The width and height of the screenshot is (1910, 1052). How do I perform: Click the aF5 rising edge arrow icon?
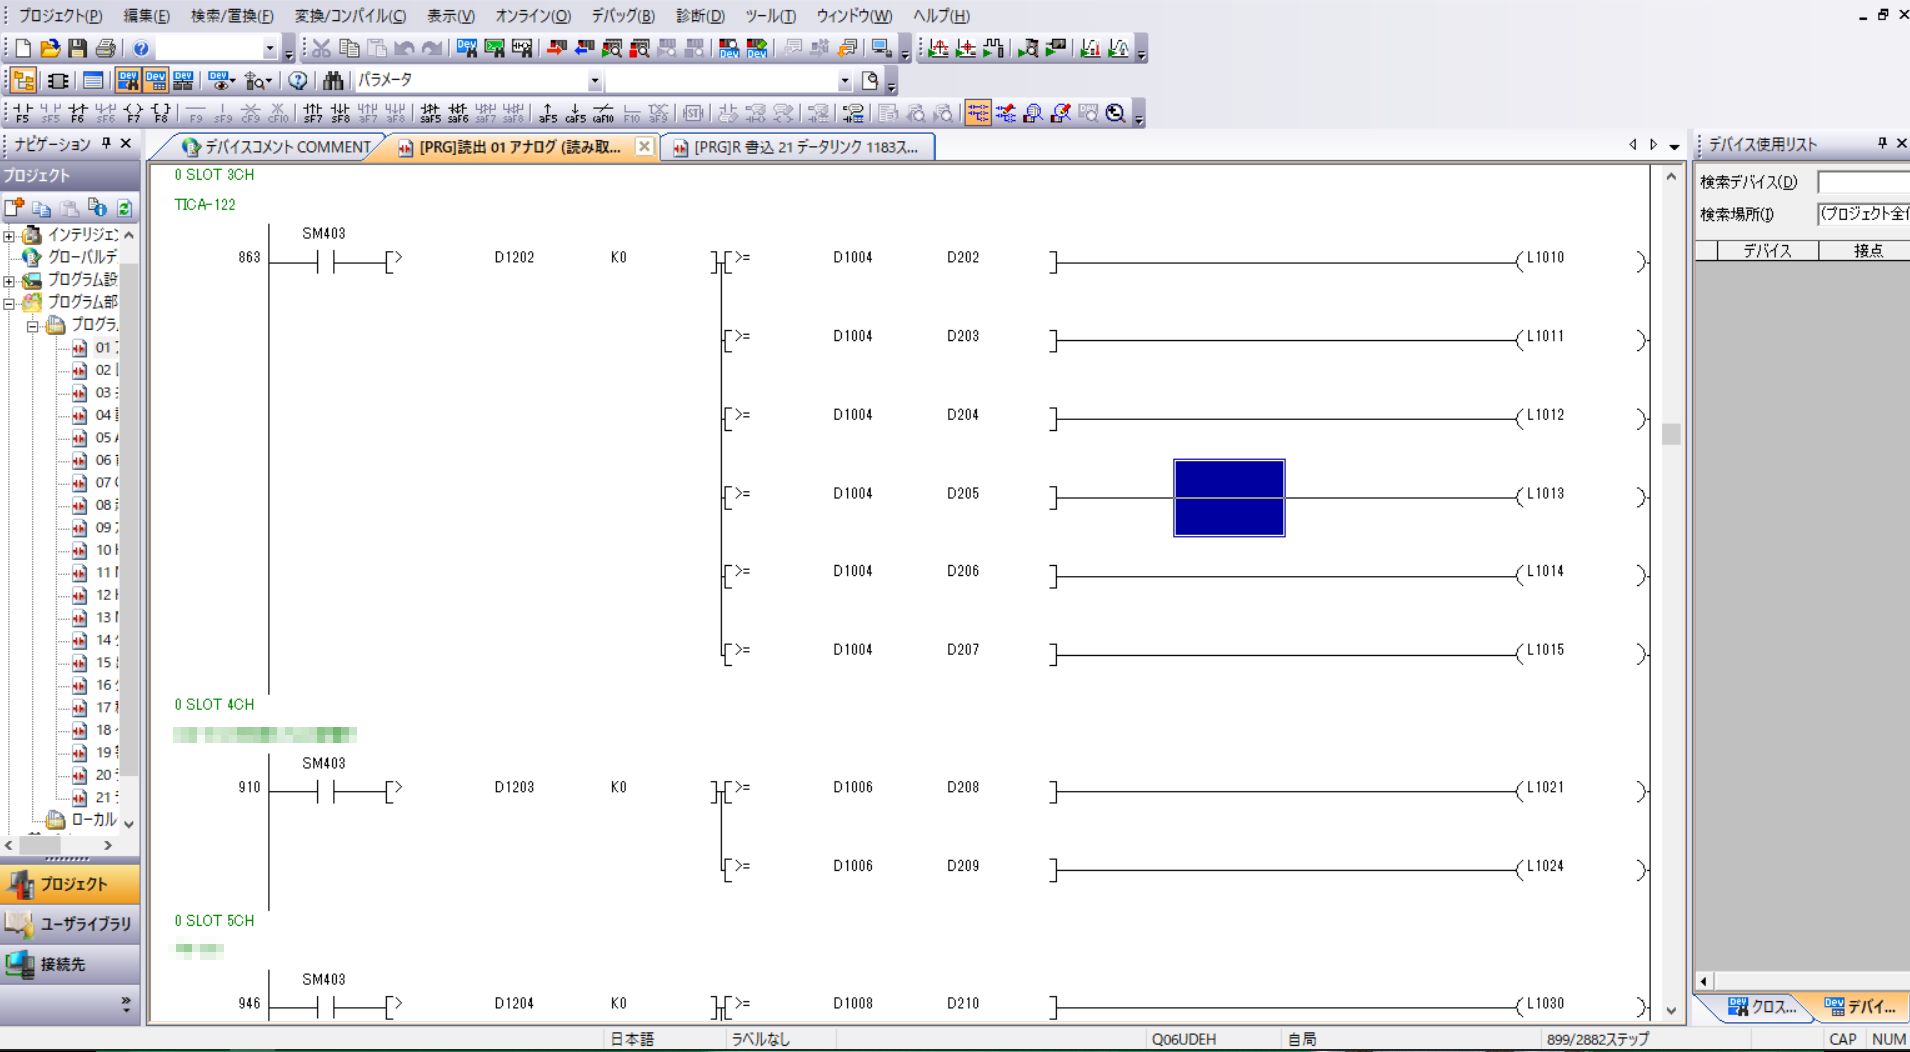(x=548, y=113)
